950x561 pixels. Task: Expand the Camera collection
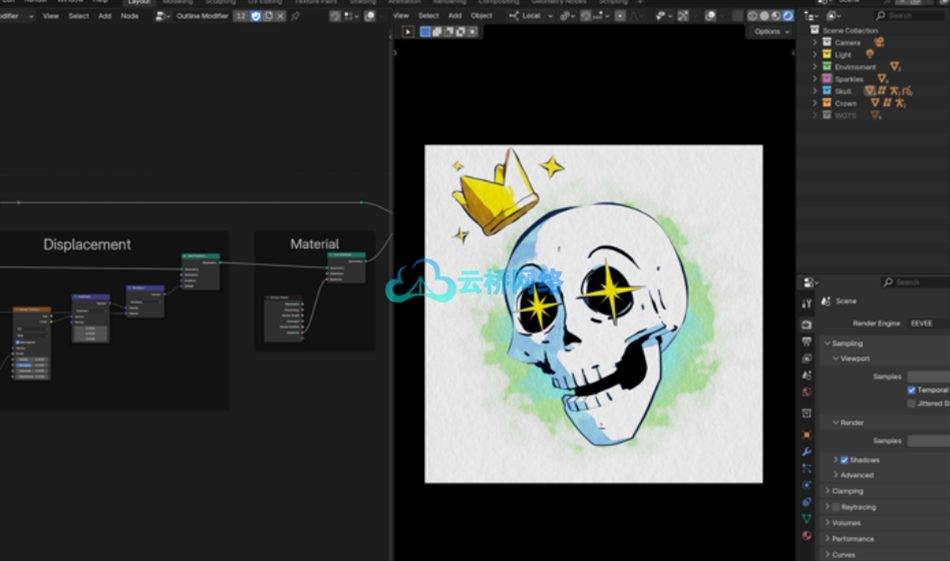click(815, 42)
